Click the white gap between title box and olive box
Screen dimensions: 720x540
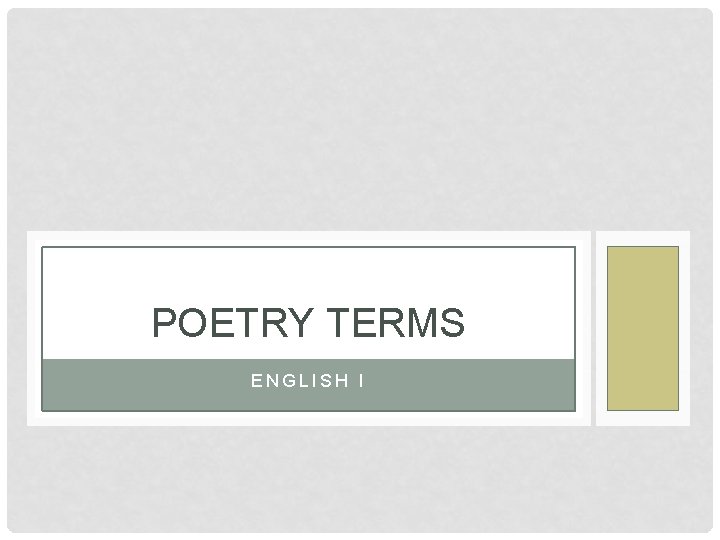[586, 328]
